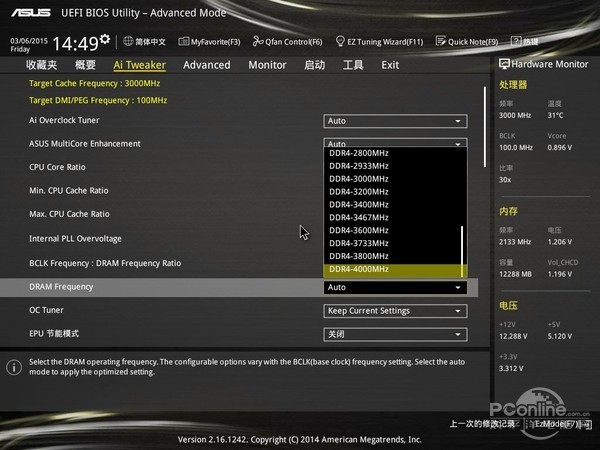The image size is (600, 450).
Task: Click the settings gear next to clock
Action: (x=105, y=39)
